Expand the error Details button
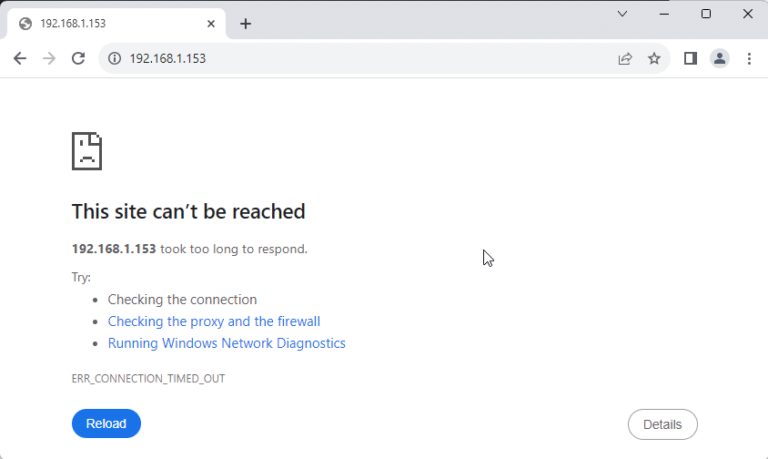Viewport: 768px width, 459px height. pyautogui.click(x=662, y=424)
